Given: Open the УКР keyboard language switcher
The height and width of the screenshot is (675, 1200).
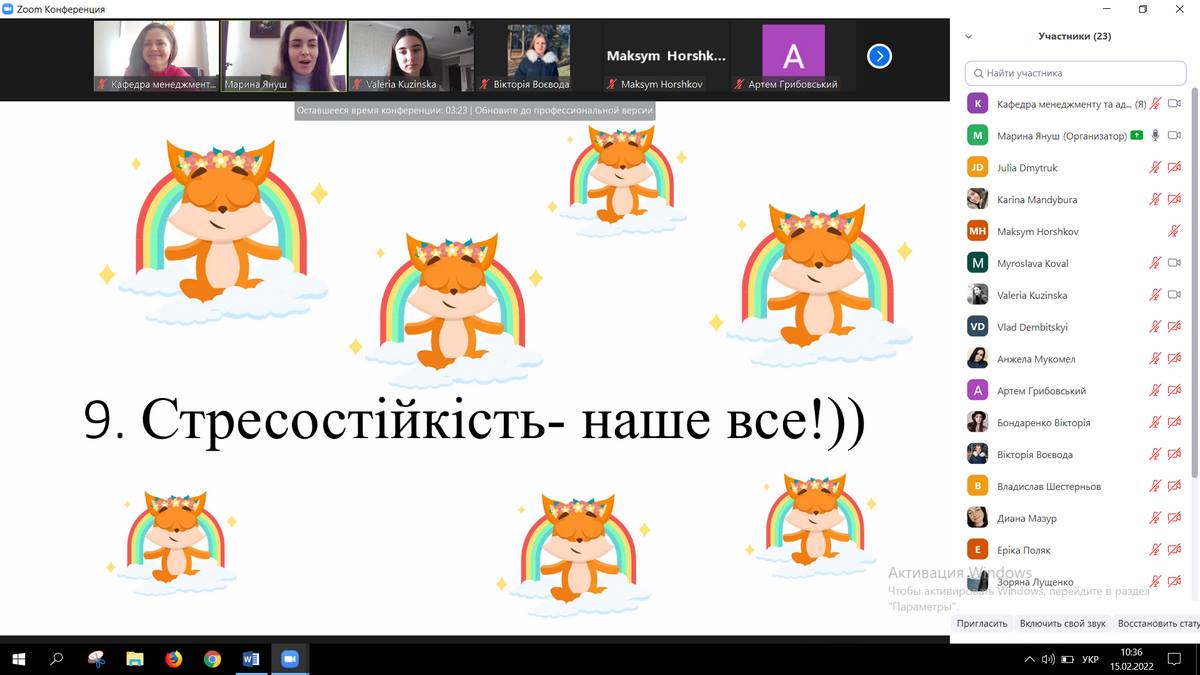Looking at the screenshot, I should point(1090,660).
